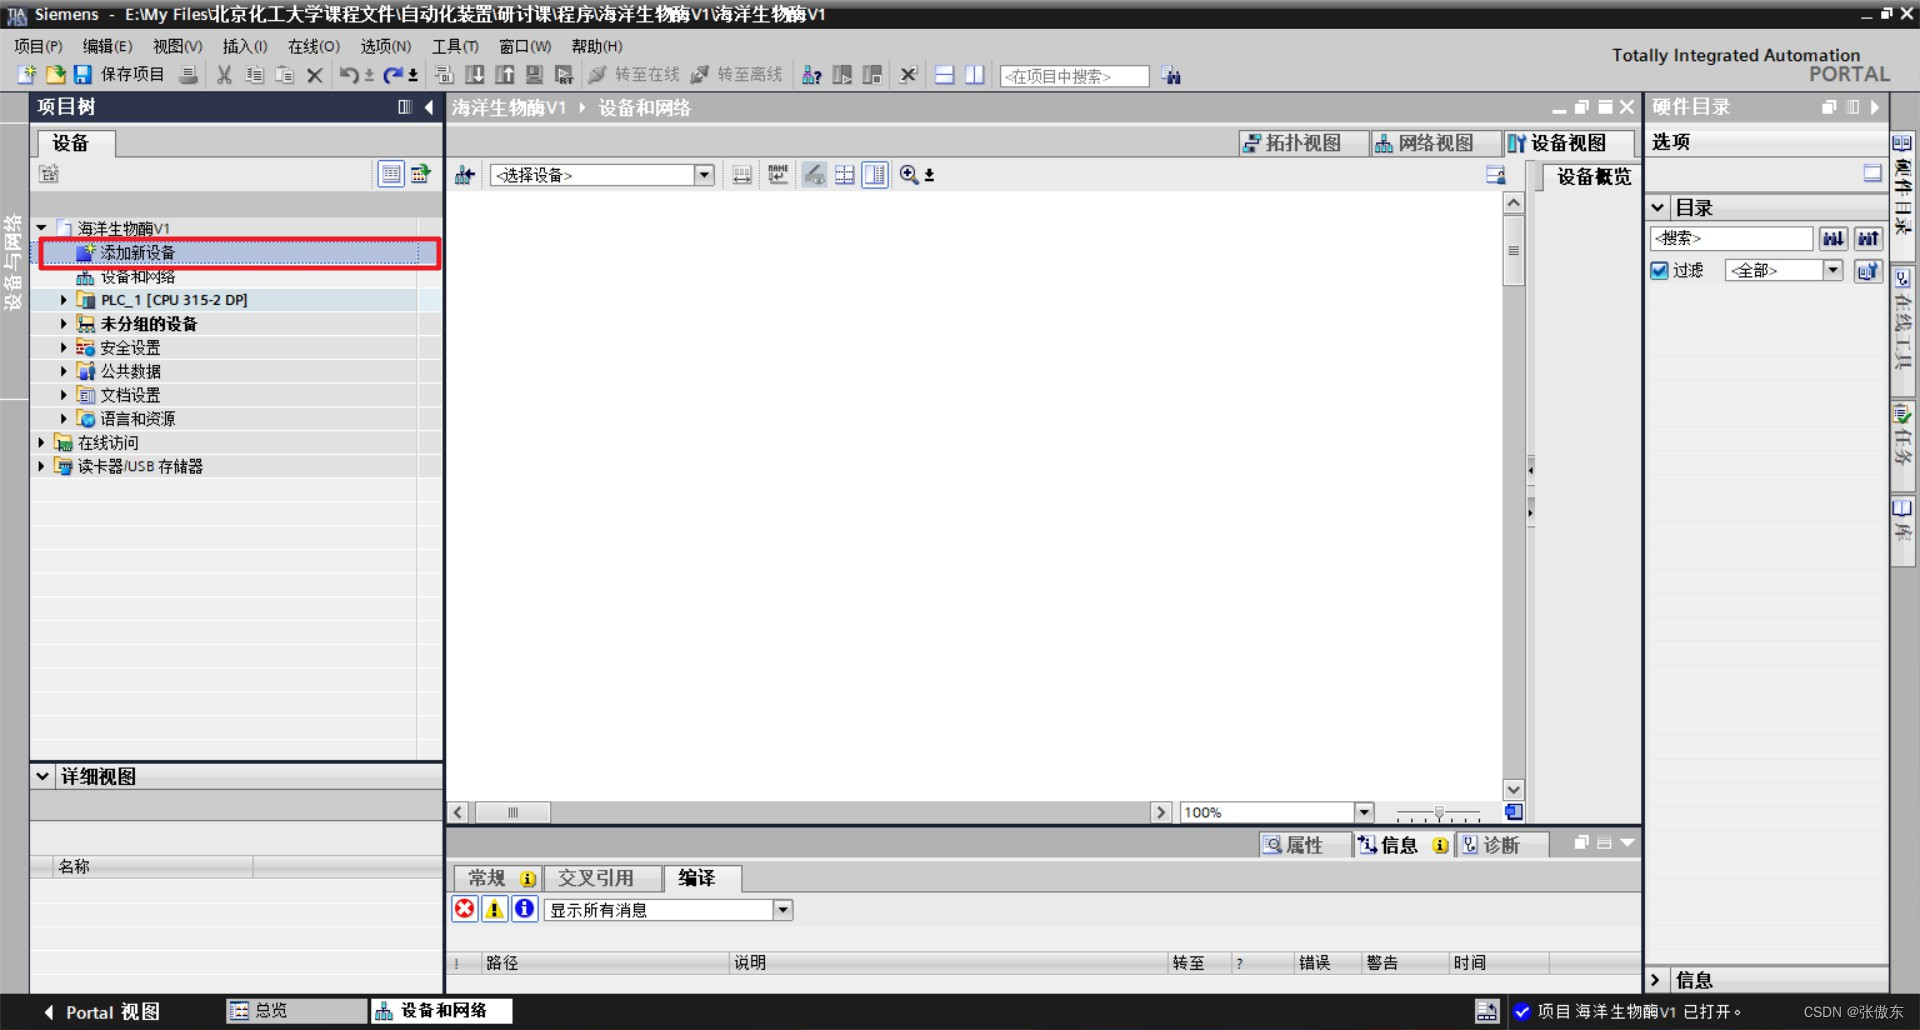The height and width of the screenshot is (1030, 1920).
Task: Click the start CPU icon
Action: coord(842,75)
